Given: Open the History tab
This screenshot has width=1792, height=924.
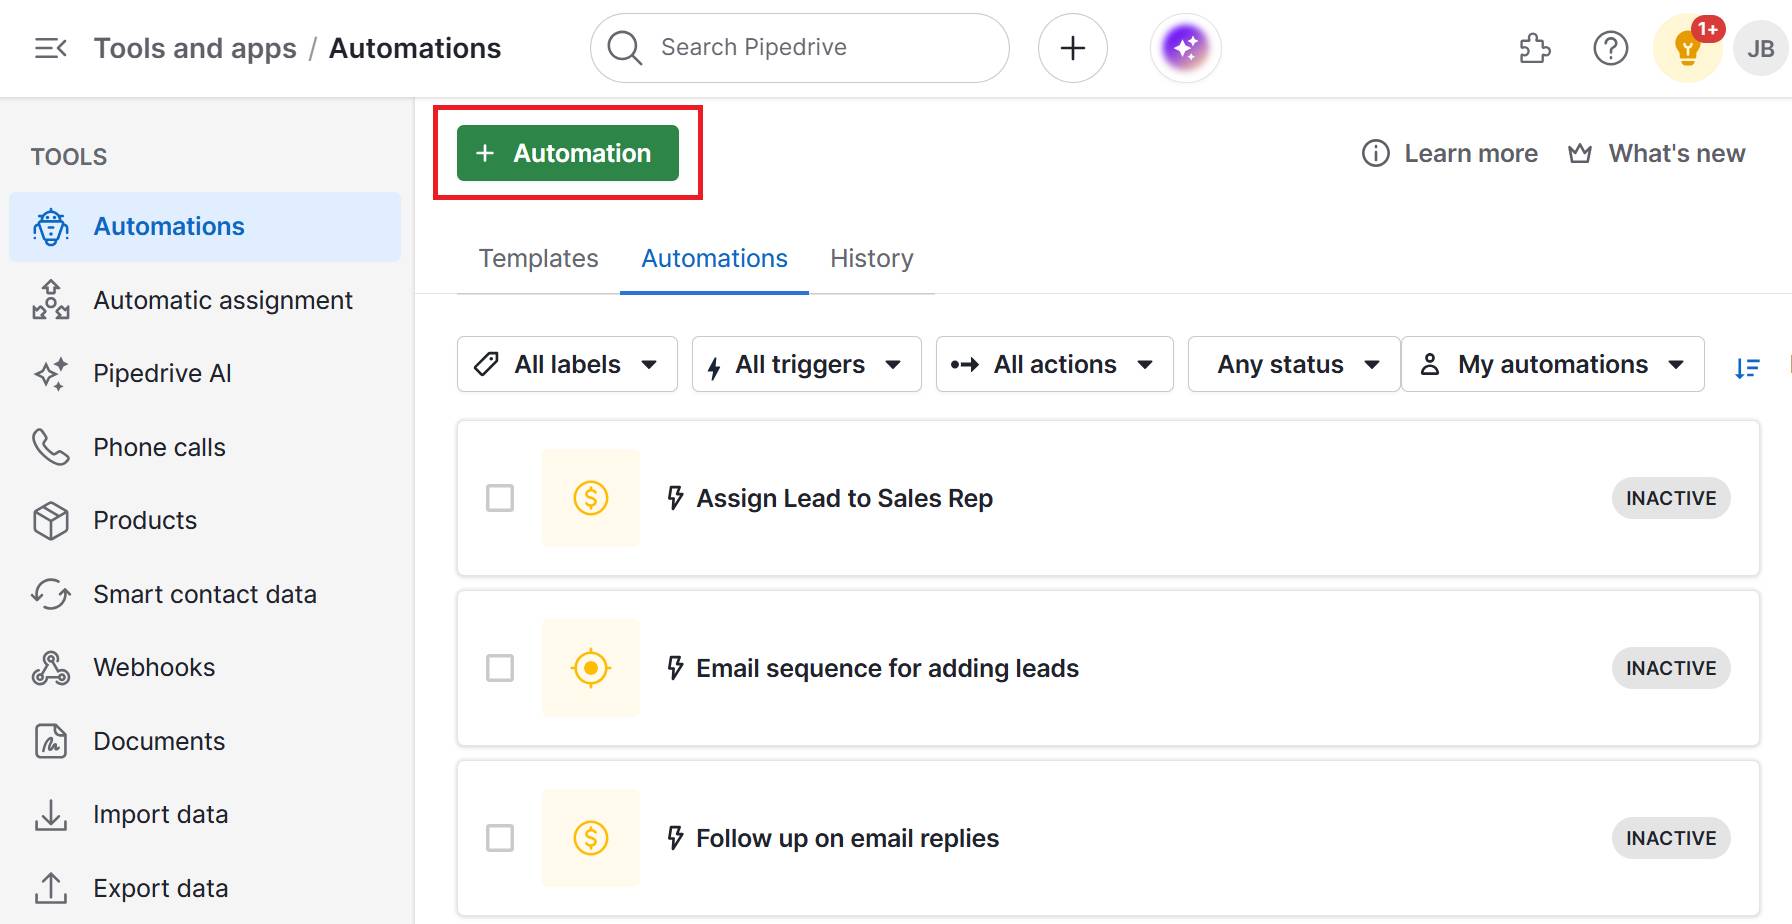Looking at the screenshot, I should pyautogui.click(x=871, y=258).
